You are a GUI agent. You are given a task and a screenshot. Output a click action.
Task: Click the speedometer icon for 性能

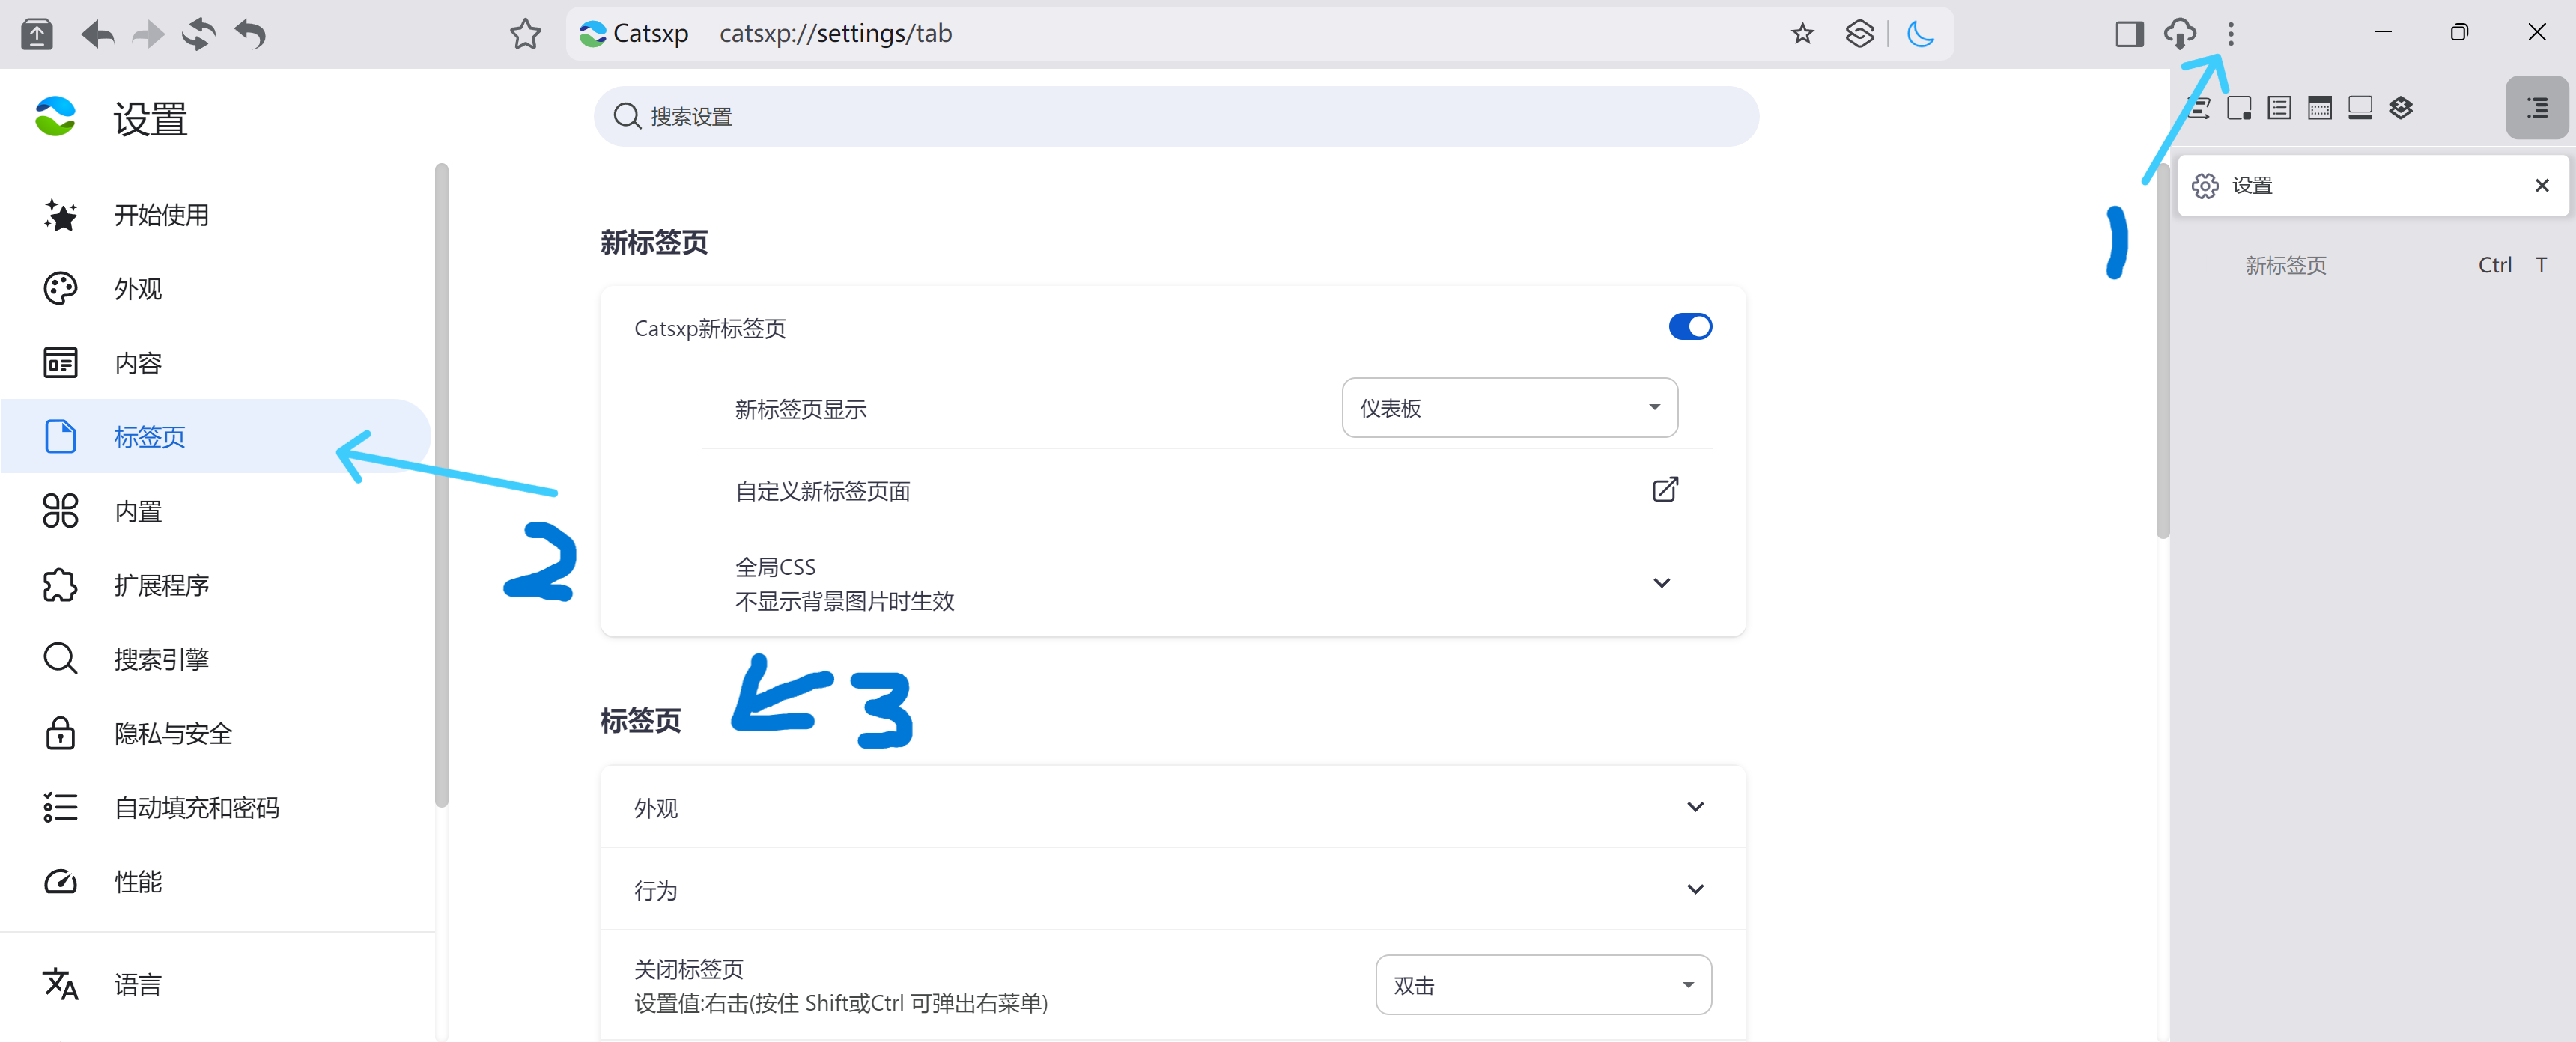click(x=60, y=881)
